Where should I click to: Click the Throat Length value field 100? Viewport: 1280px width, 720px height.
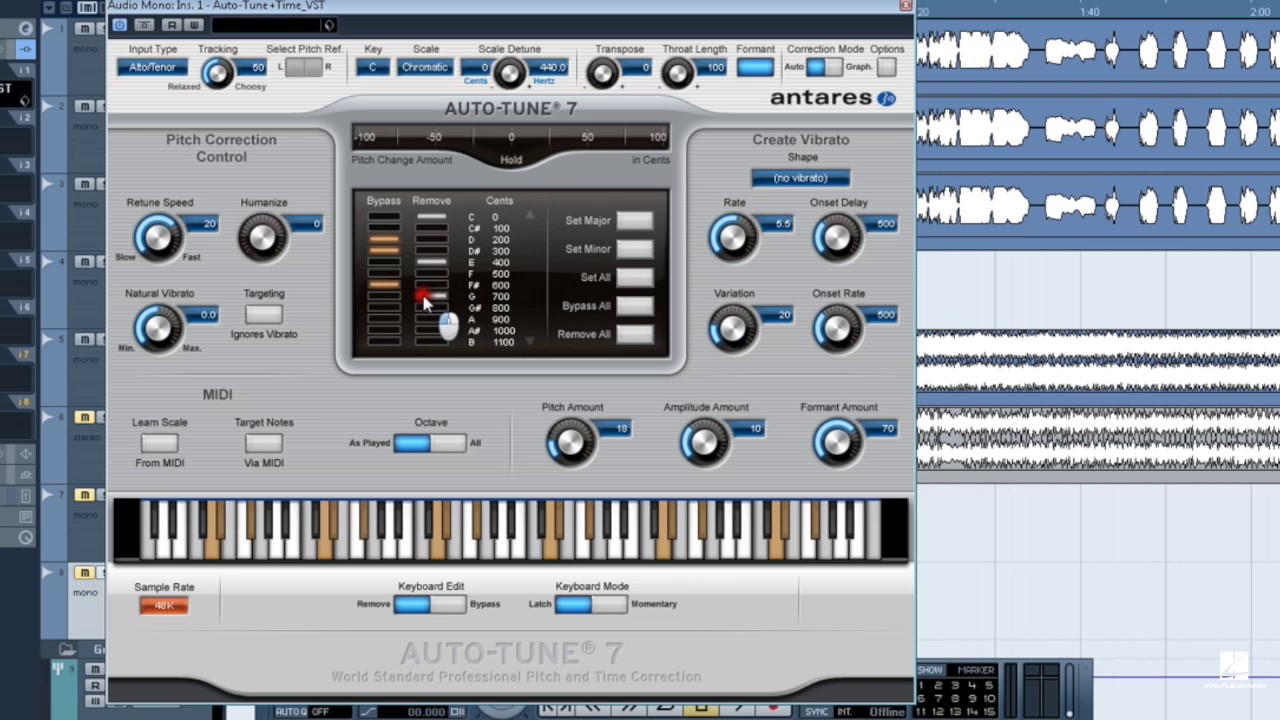point(712,67)
